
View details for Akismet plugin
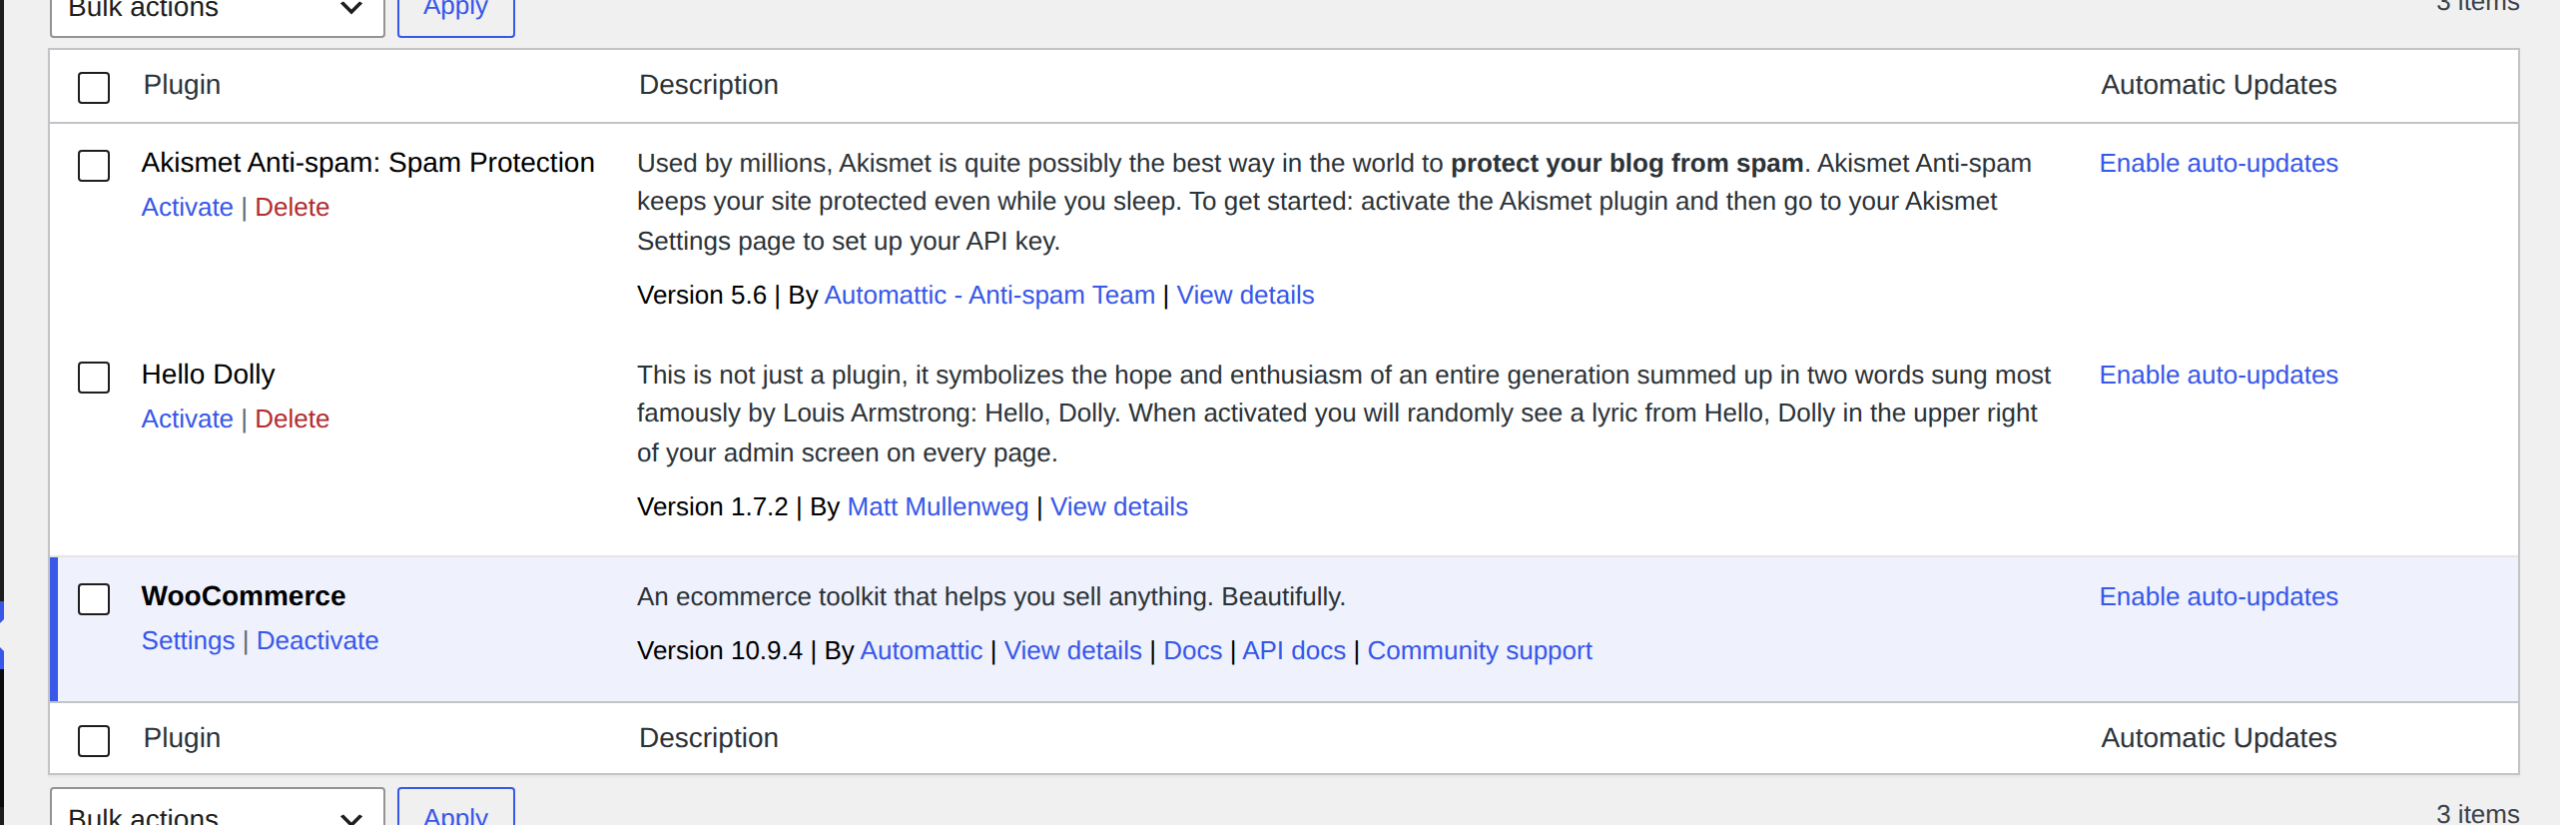pyautogui.click(x=1245, y=295)
